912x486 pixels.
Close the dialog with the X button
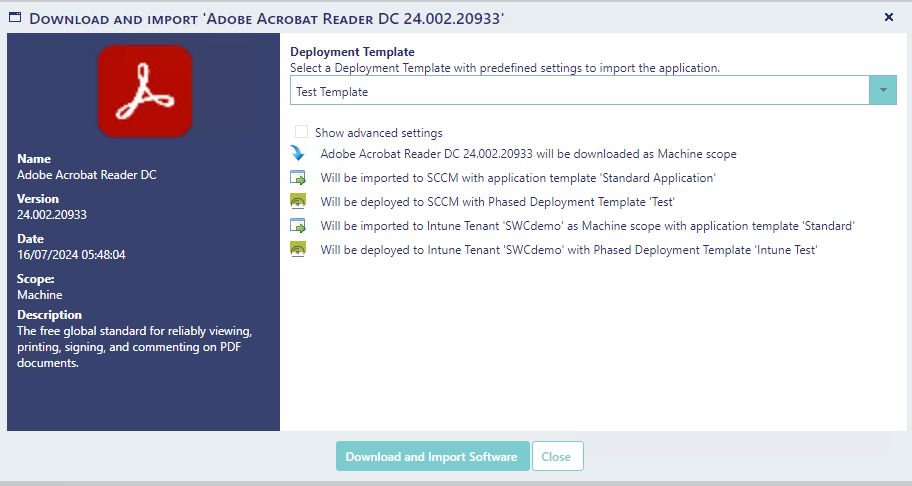point(889,17)
